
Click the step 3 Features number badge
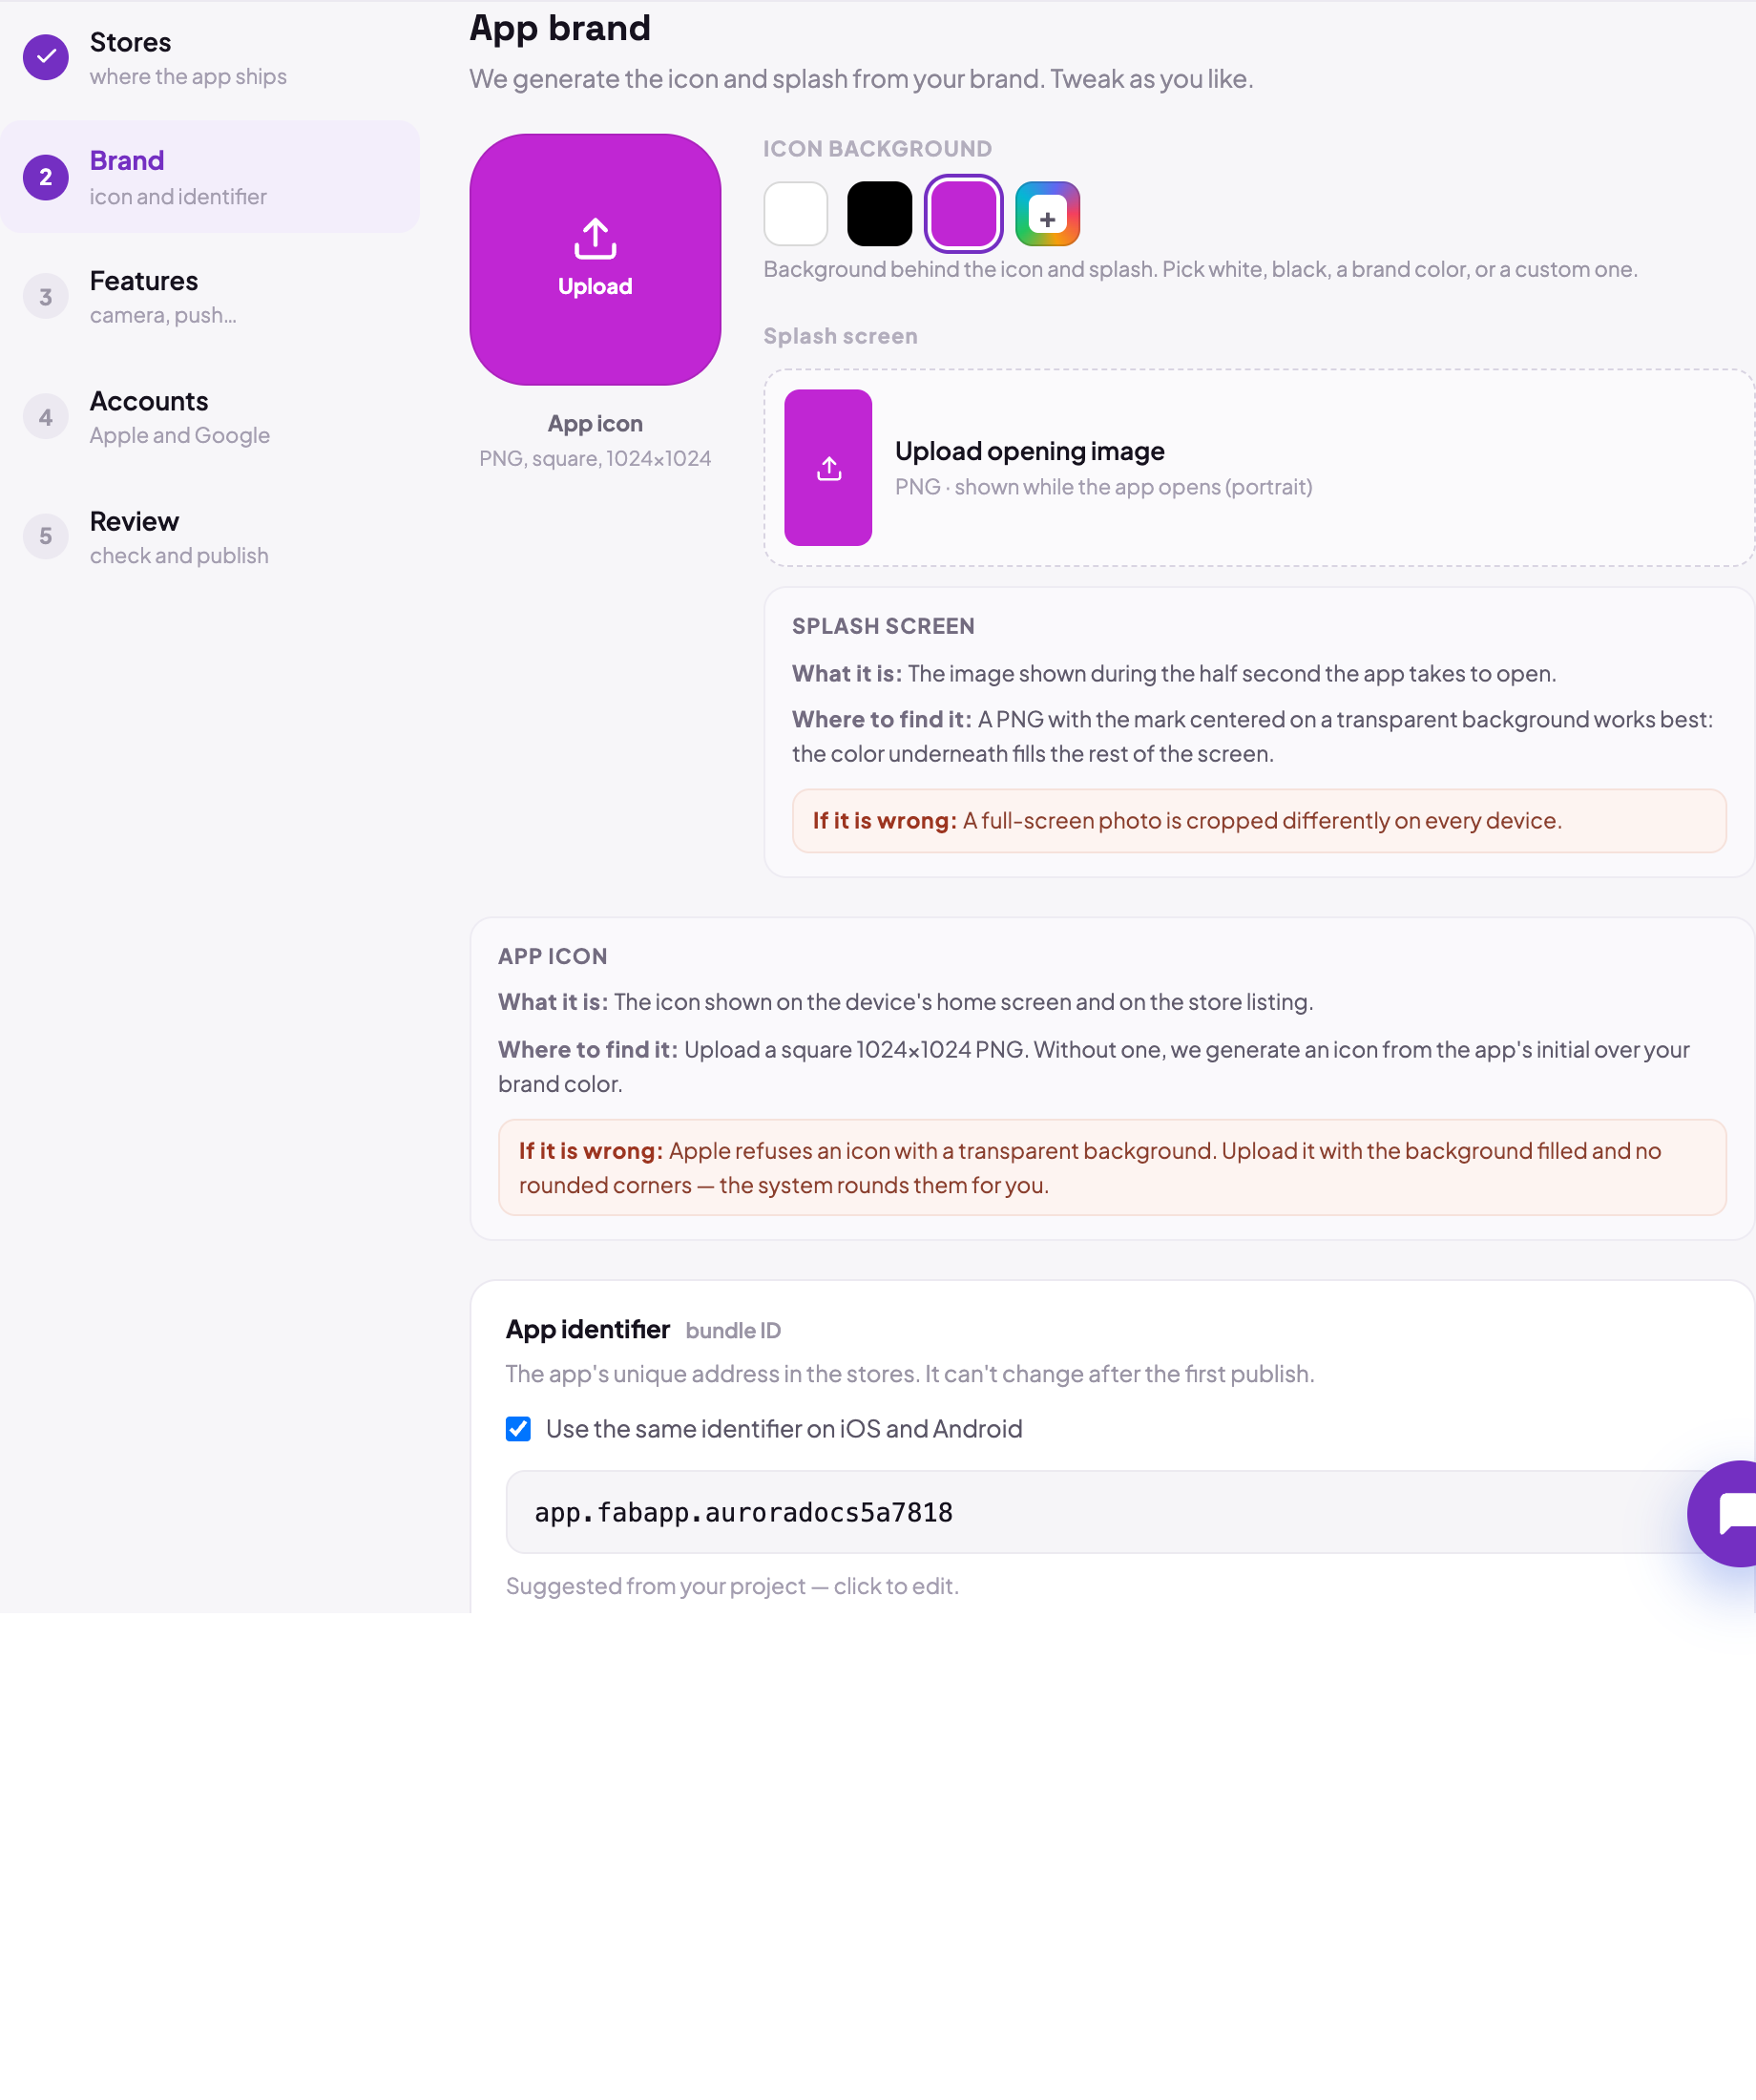tap(46, 296)
